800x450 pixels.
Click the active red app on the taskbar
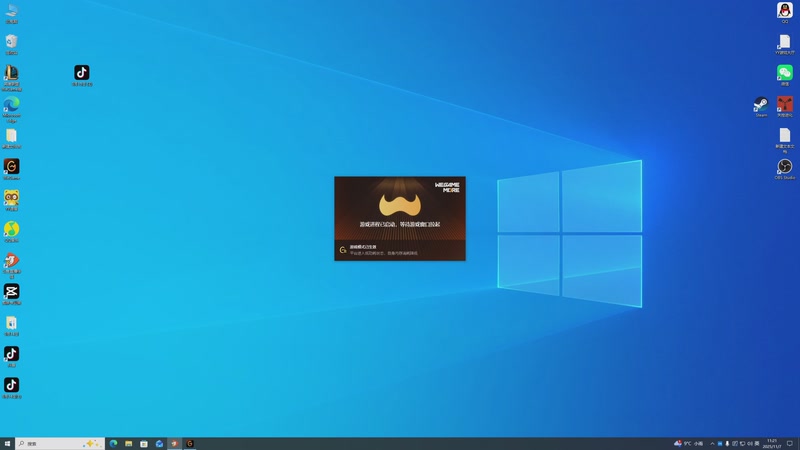coord(174,443)
